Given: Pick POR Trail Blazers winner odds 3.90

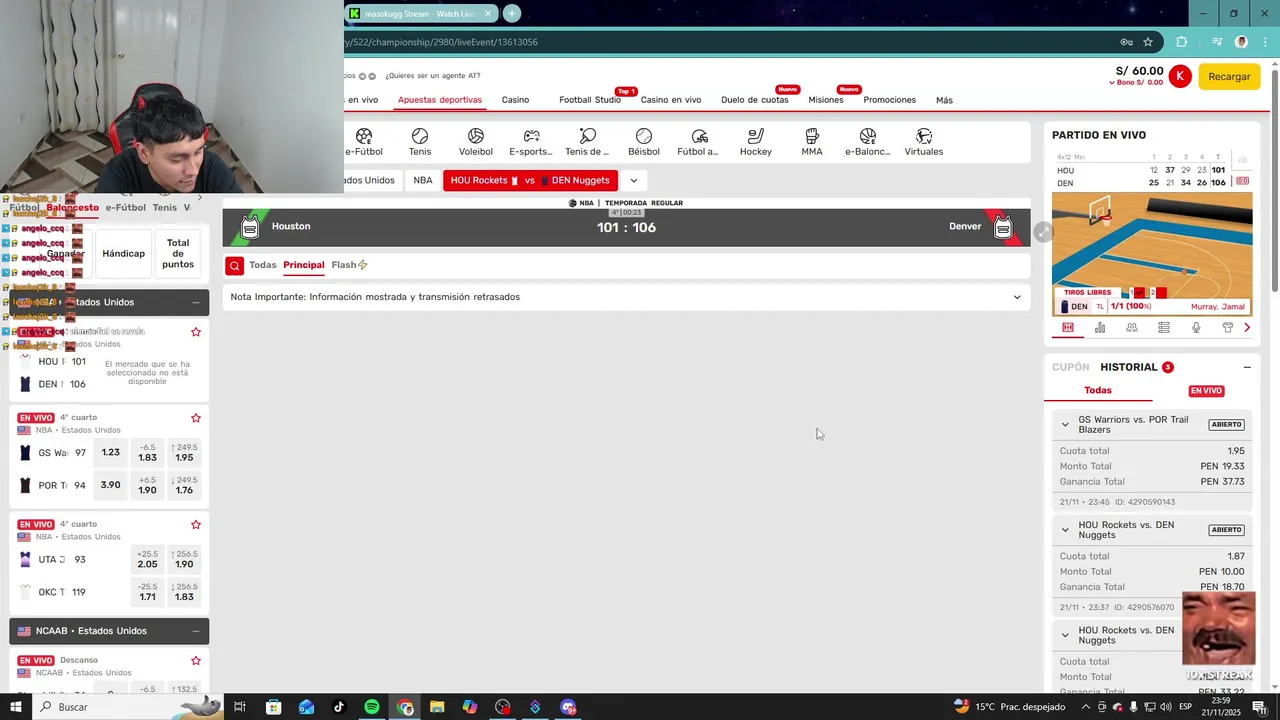Looking at the screenshot, I should [111, 485].
